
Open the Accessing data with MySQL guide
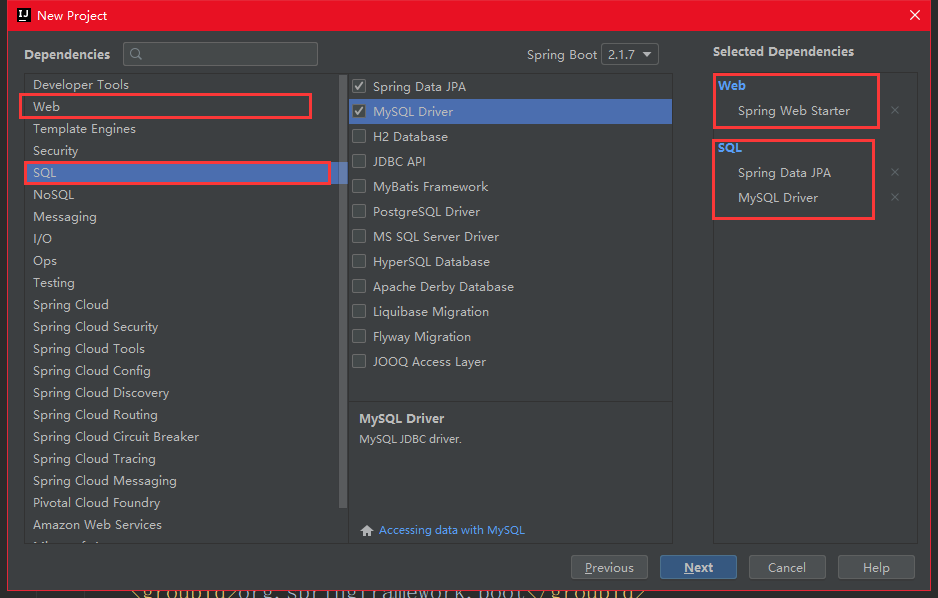coord(452,530)
